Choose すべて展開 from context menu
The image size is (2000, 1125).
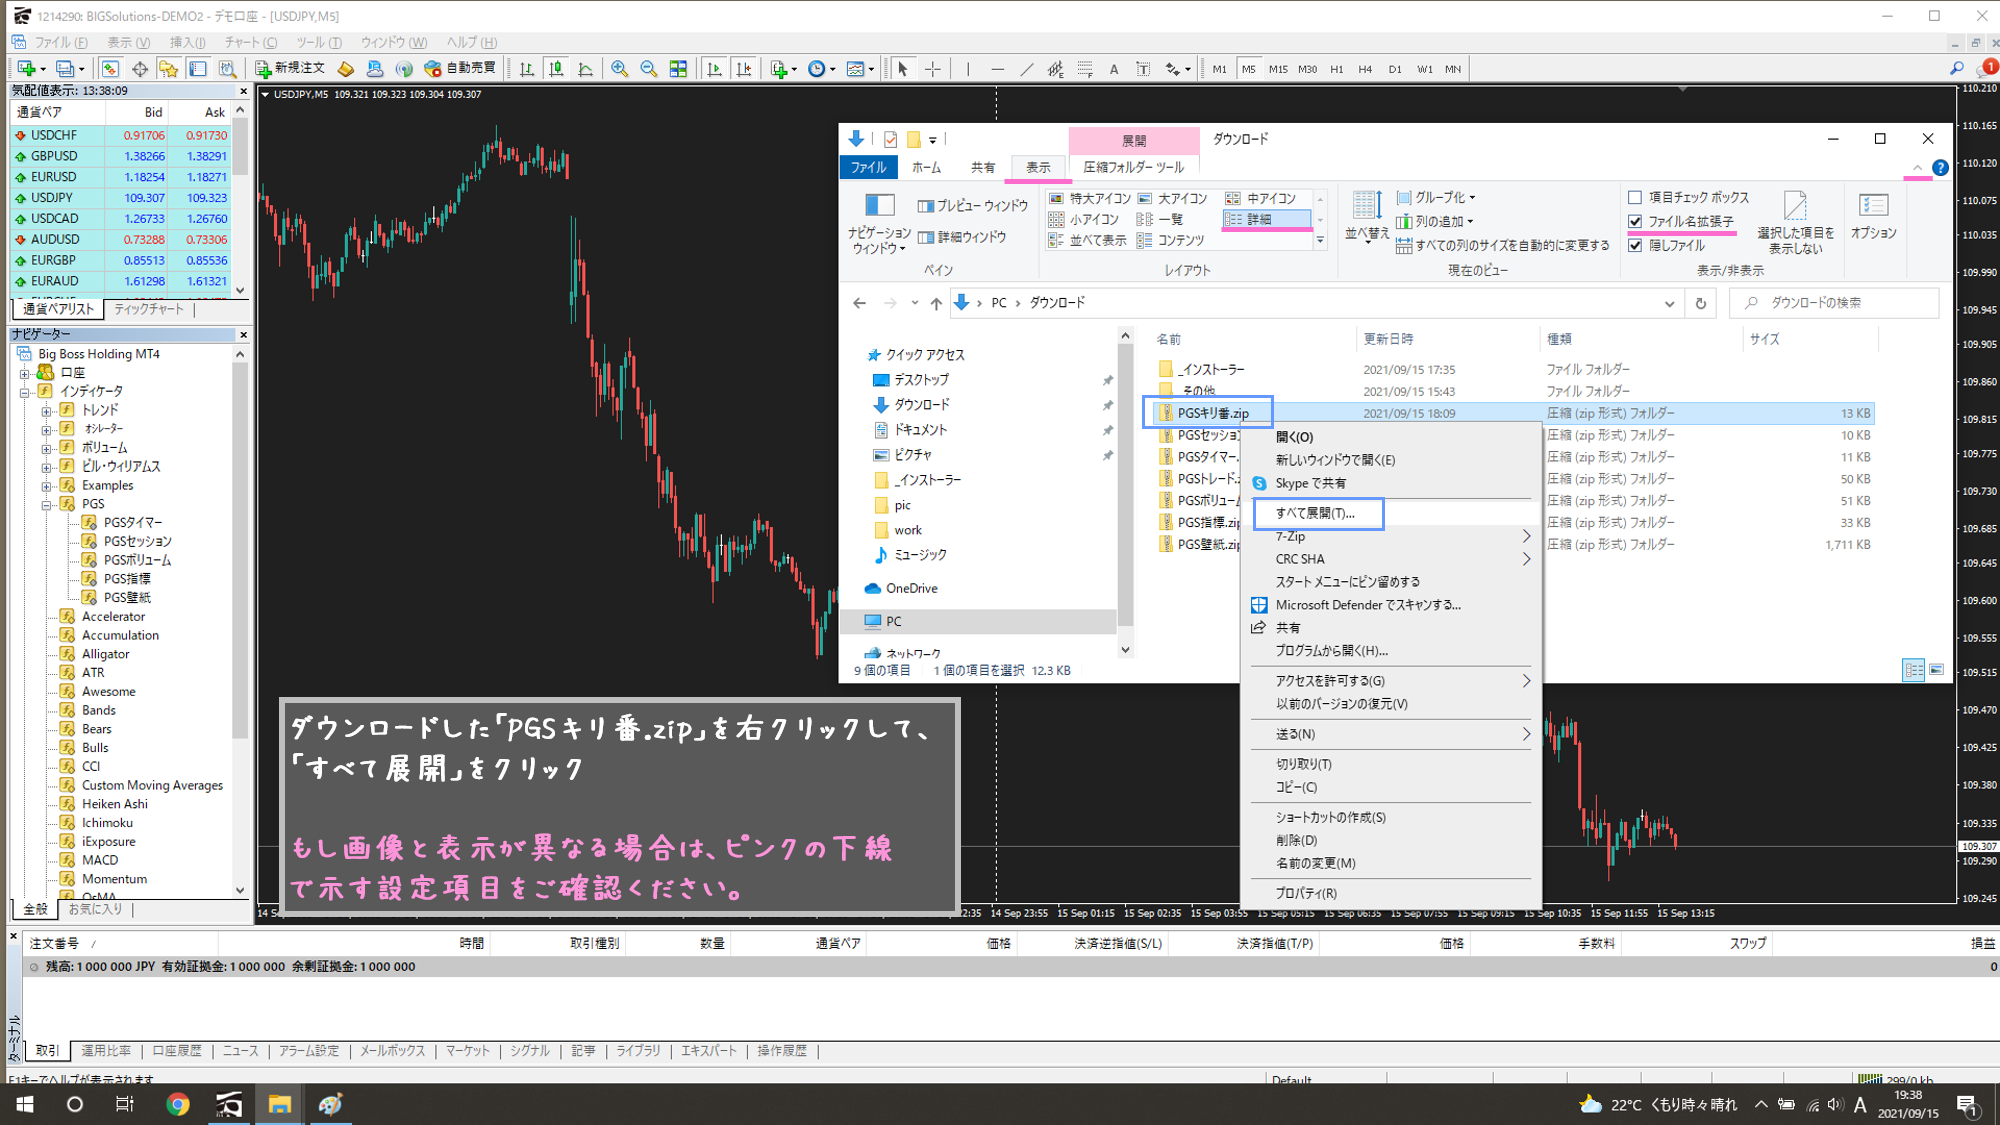pos(1314,513)
